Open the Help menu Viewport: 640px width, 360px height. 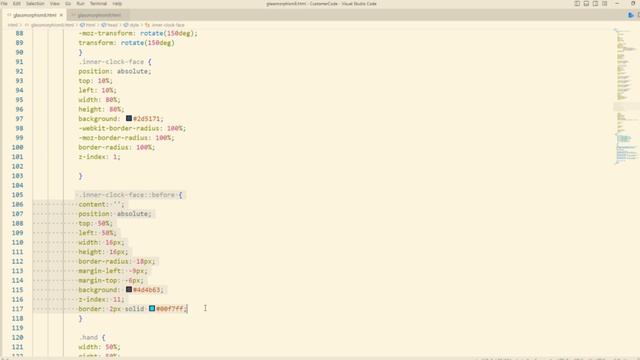(117, 4)
